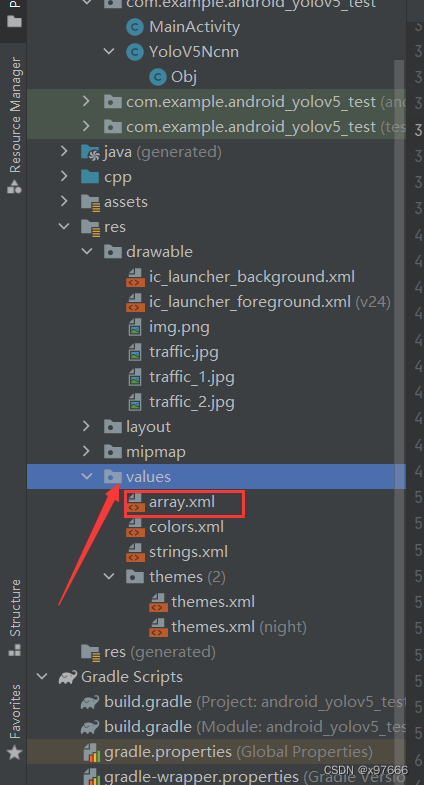Expand the cpp folder
The height and width of the screenshot is (785, 424).
coord(64,176)
